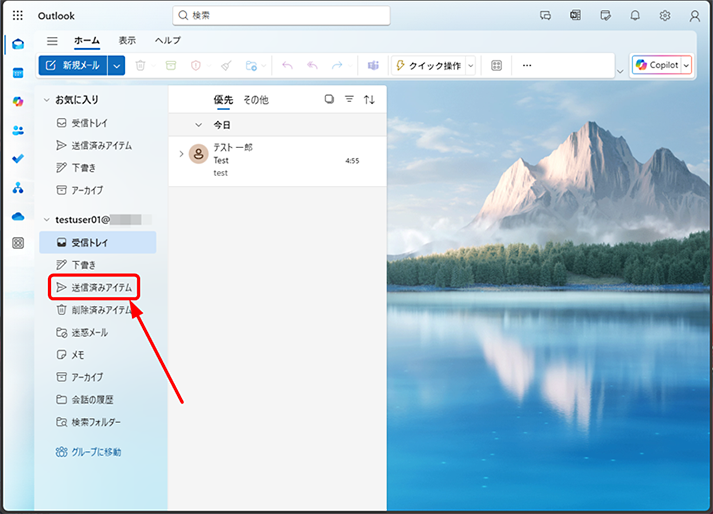Open People contacts in the left rail

click(x=18, y=131)
